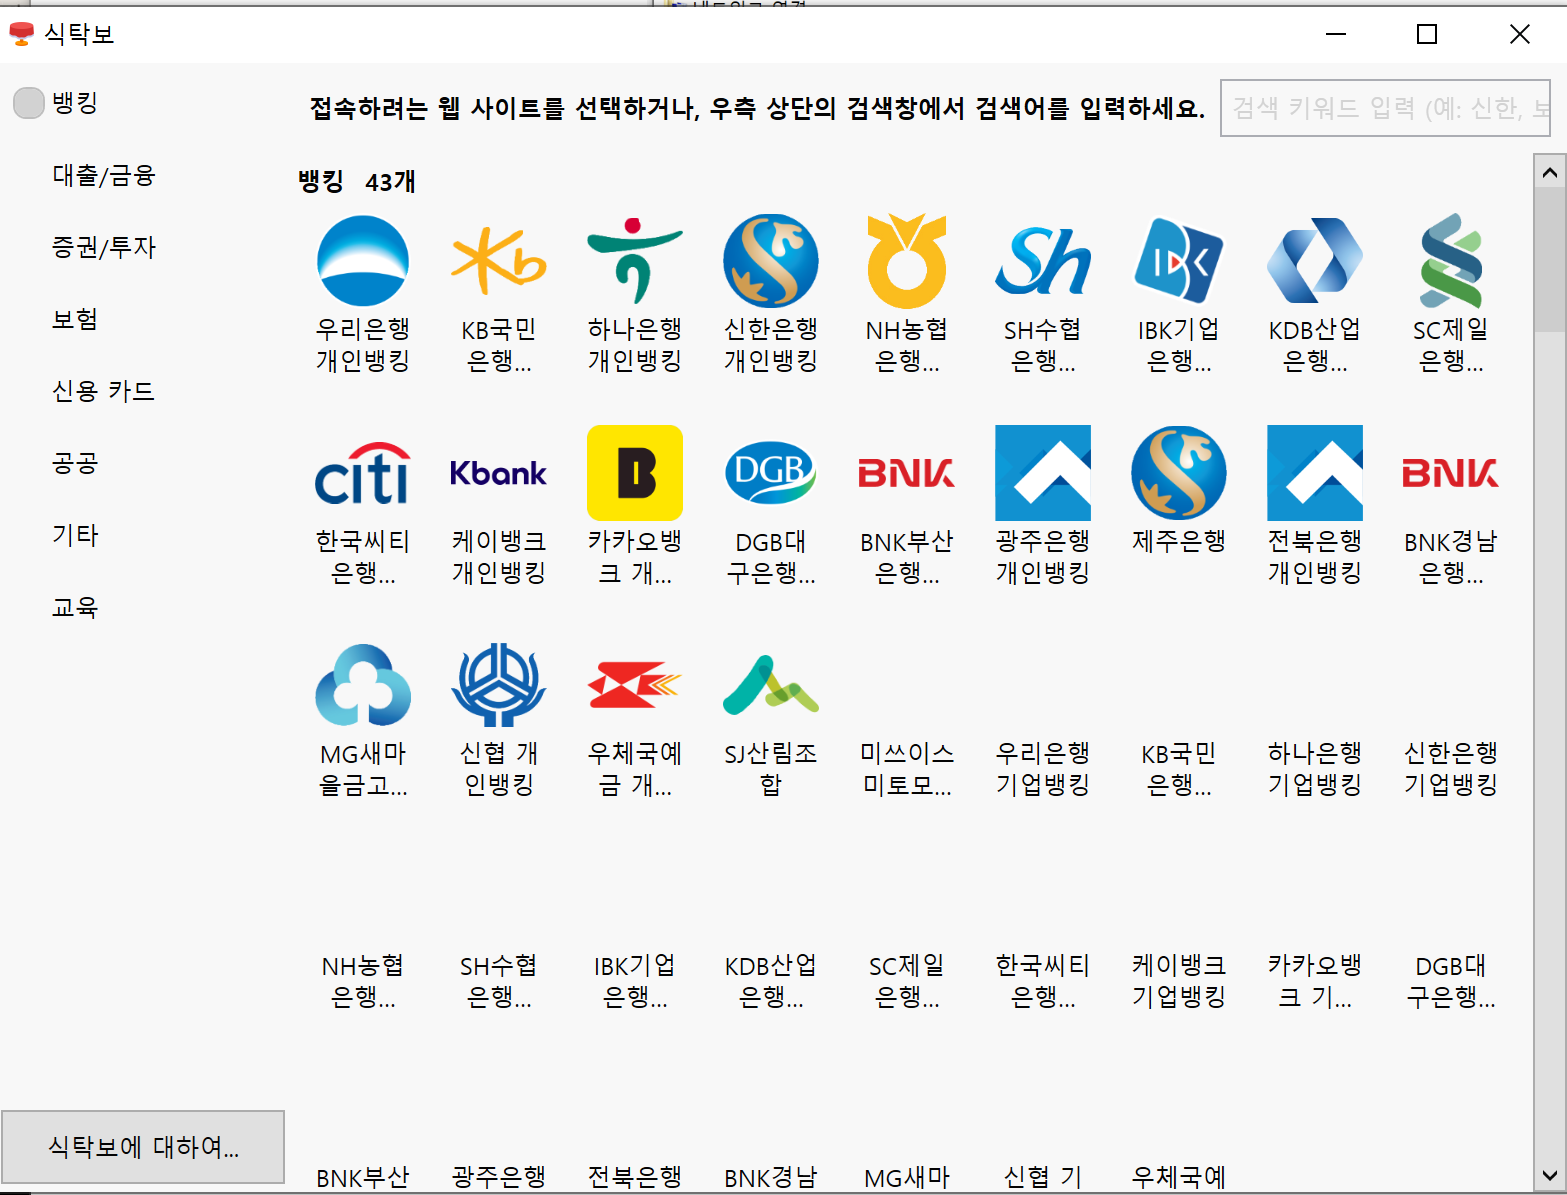This screenshot has height=1195, width=1567.
Task: Open the IBK기업 은행 logo icon
Action: [1179, 261]
